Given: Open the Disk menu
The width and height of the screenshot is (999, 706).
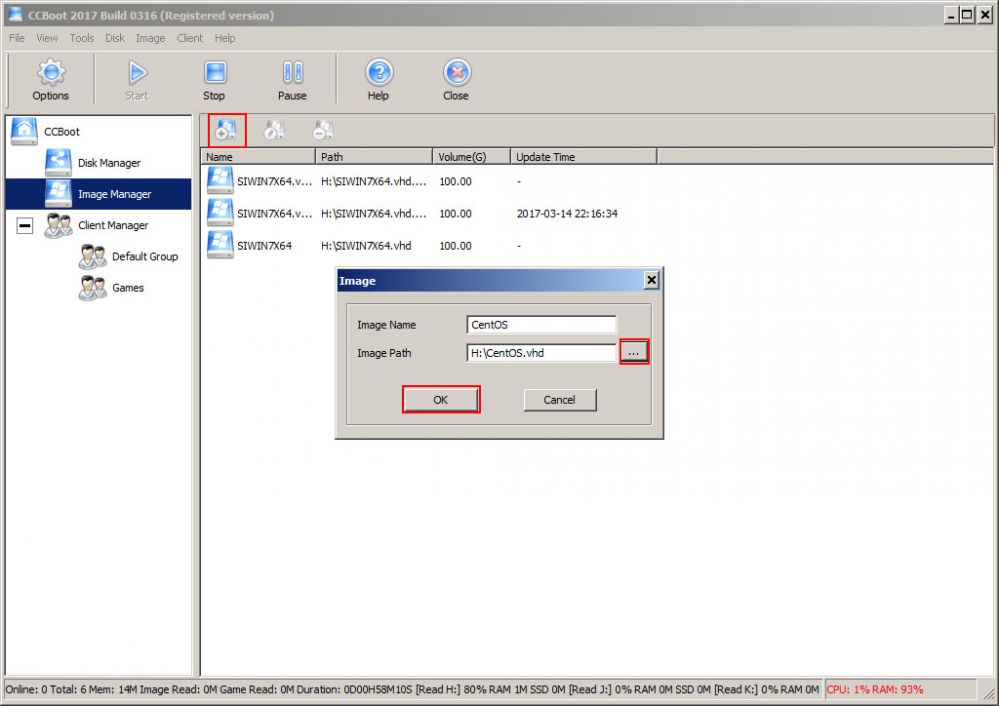Looking at the screenshot, I should [115, 38].
